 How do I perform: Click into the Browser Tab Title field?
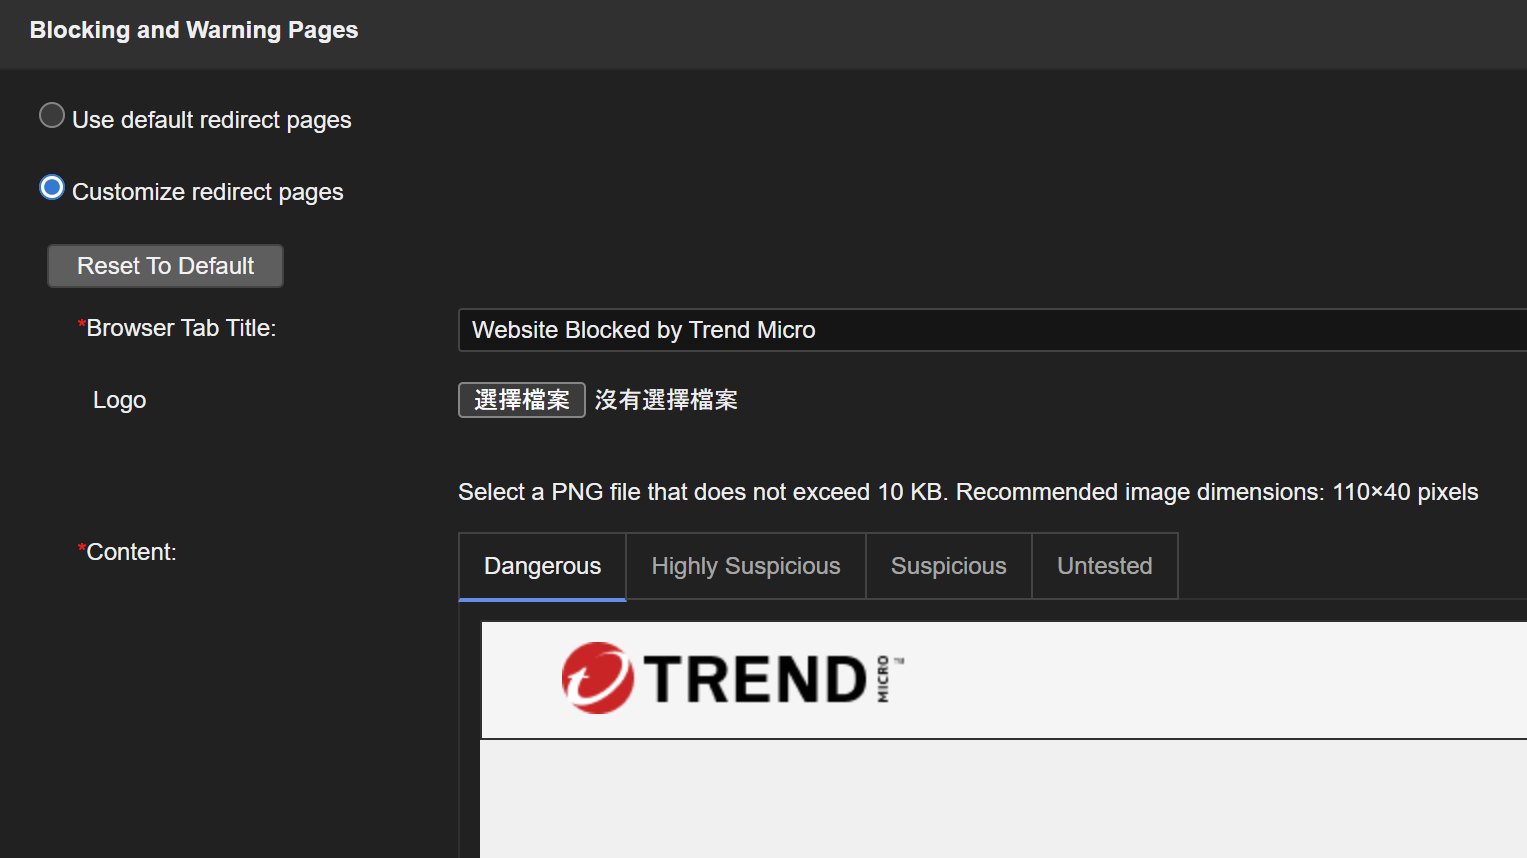(990, 330)
